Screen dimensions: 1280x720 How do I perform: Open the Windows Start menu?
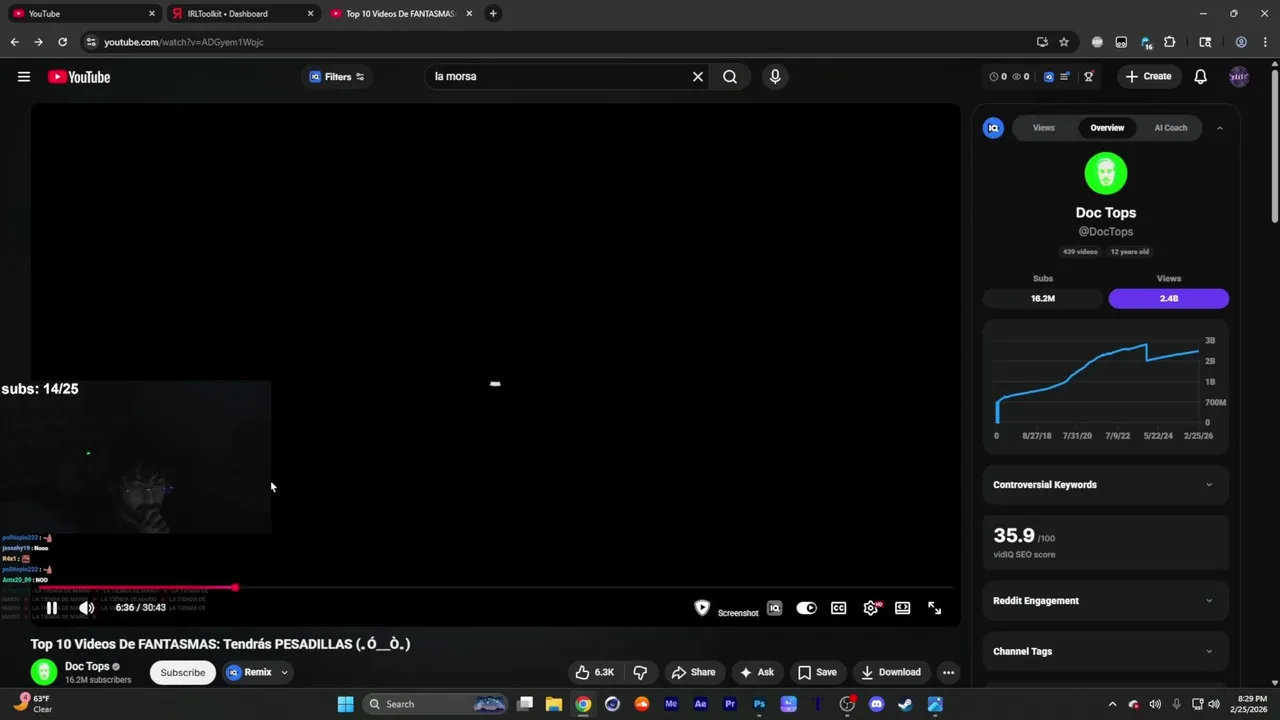[345, 704]
